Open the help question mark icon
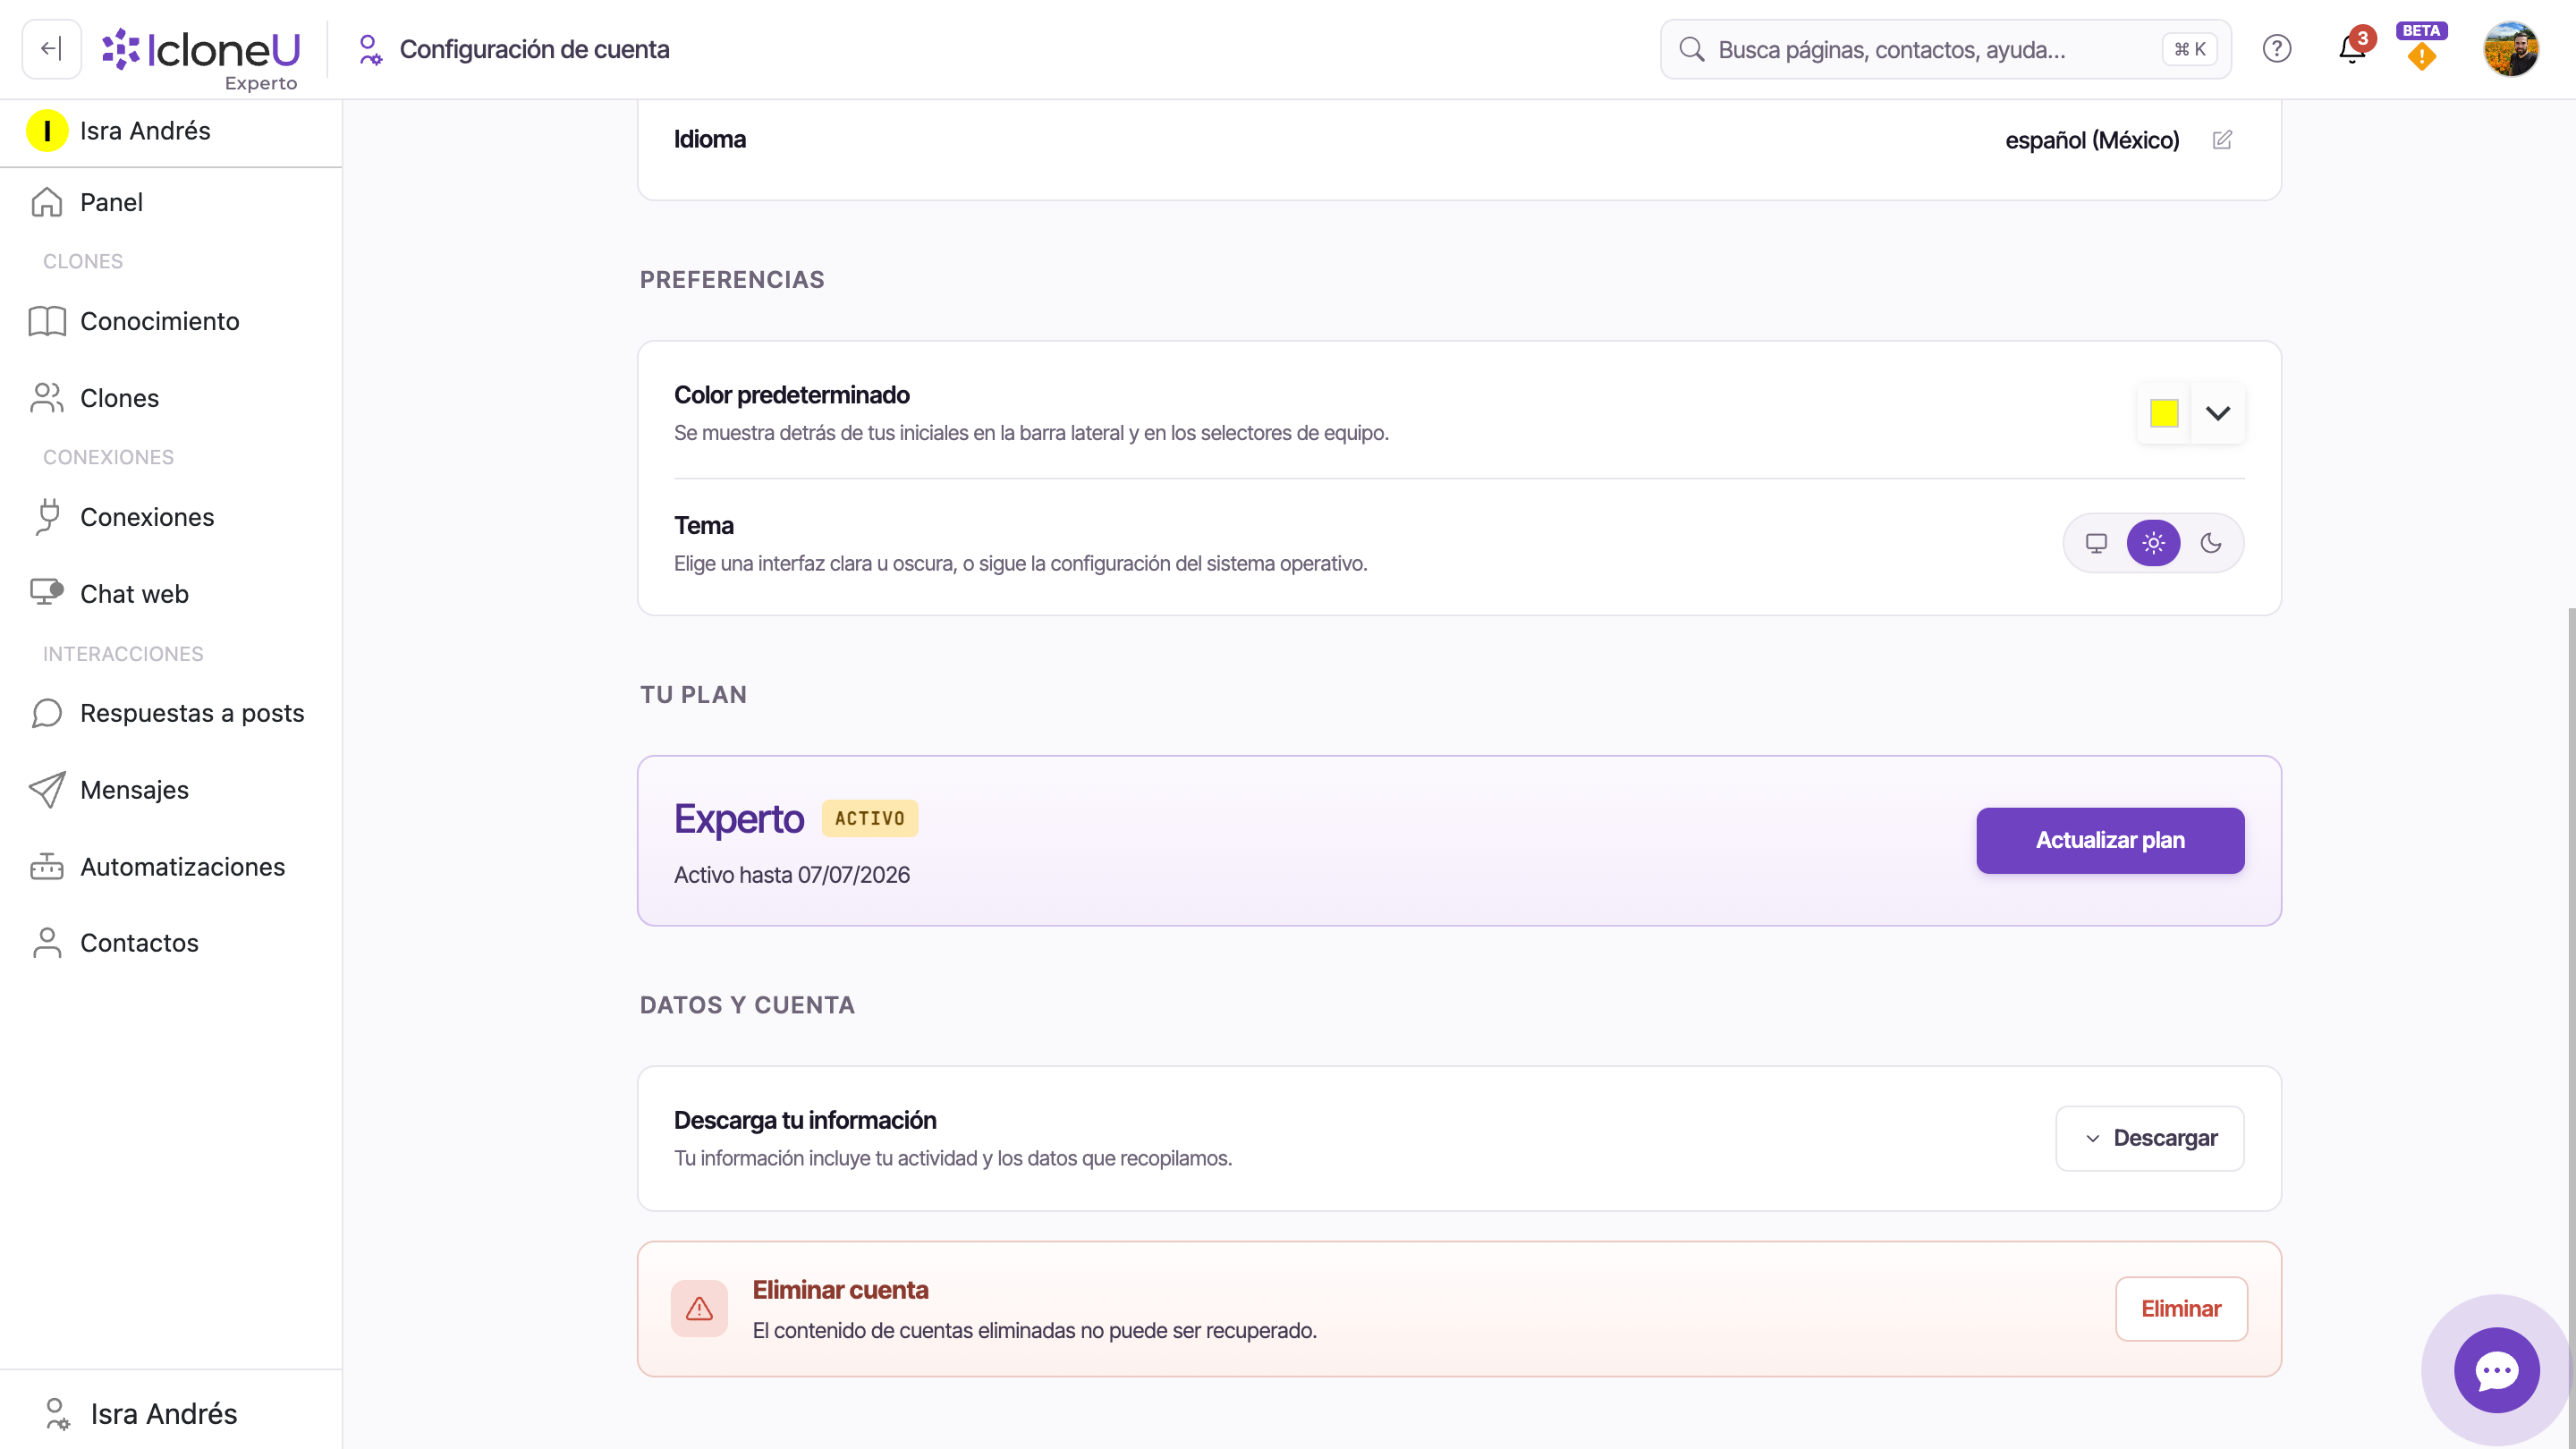The image size is (2576, 1449). [2276, 49]
